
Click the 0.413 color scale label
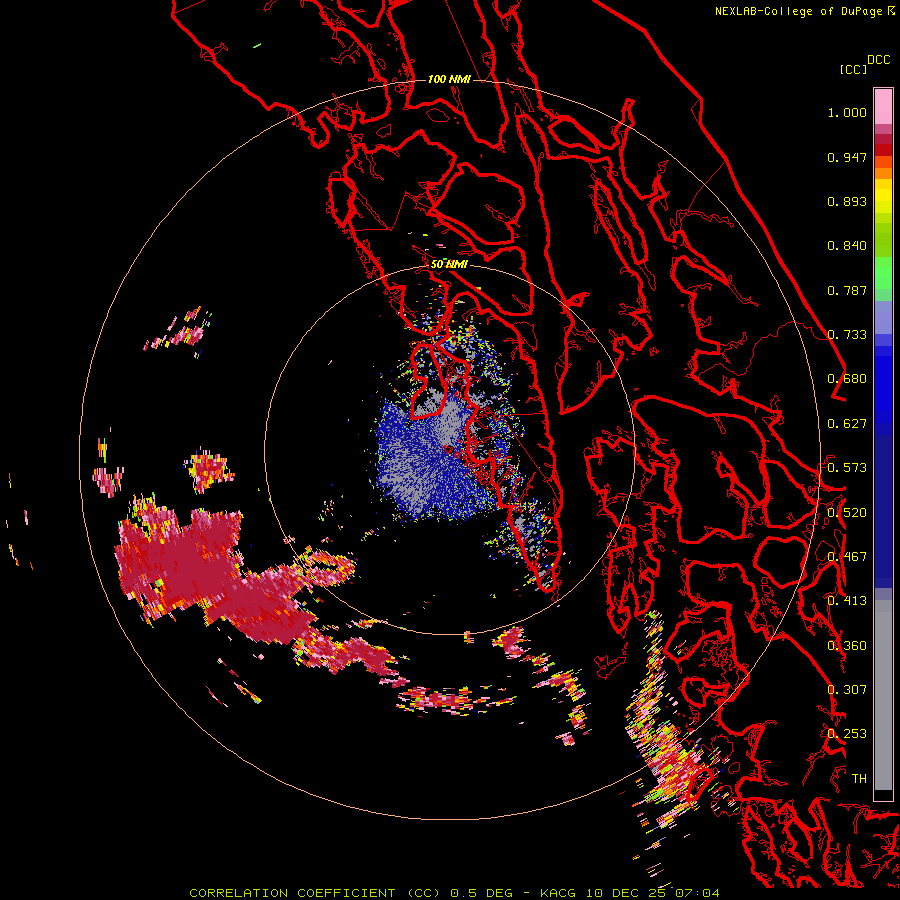tap(847, 601)
